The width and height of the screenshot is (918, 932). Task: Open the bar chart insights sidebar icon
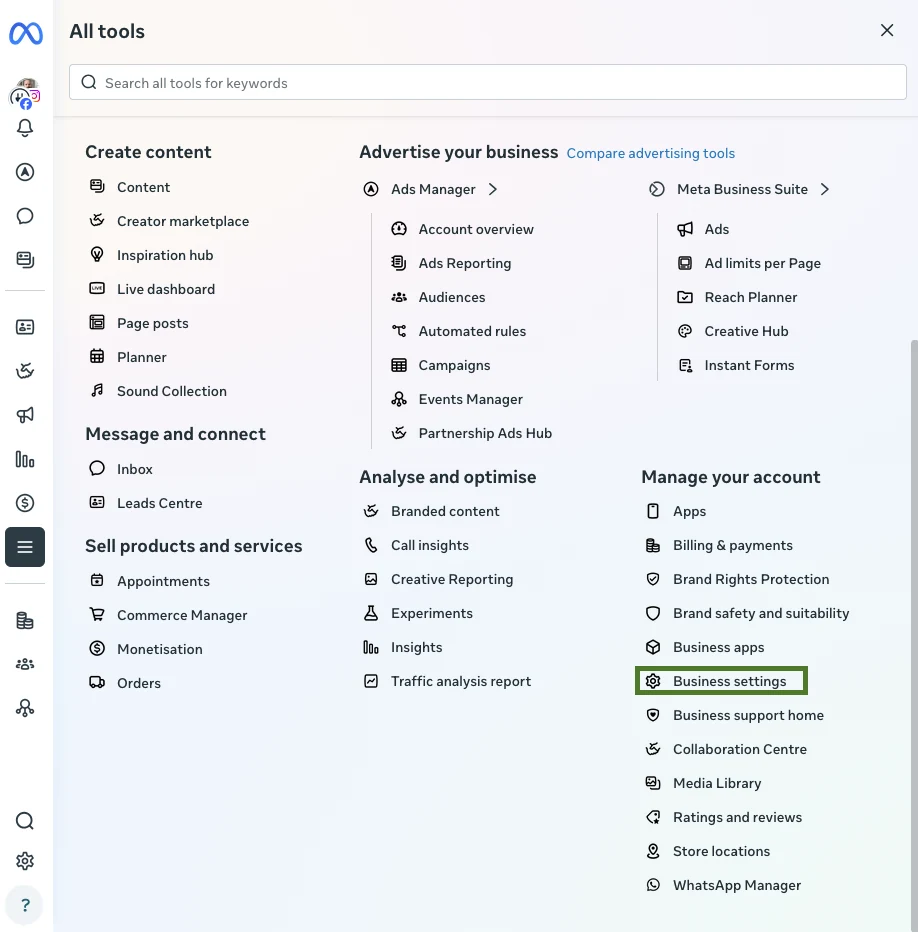[x=25, y=459]
